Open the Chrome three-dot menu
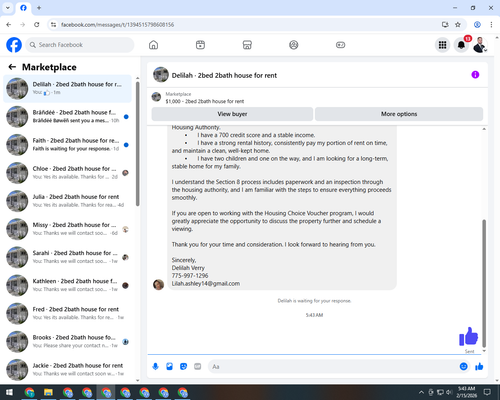Image resolution: width=500 pixels, height=400 pixels. point(491,25)
